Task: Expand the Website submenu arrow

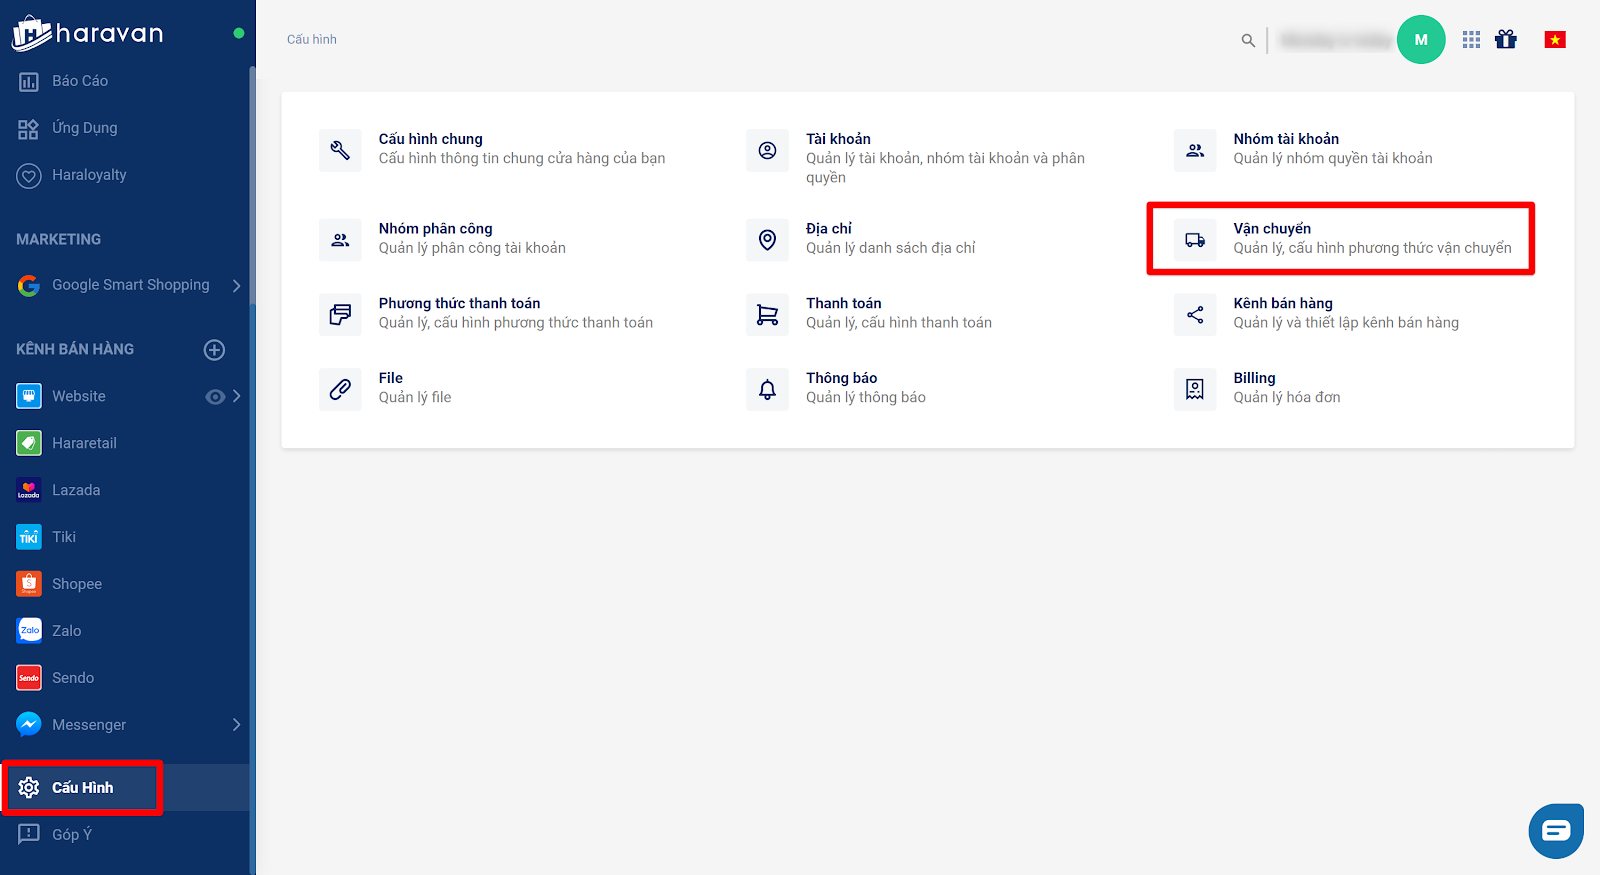Action: (x=237, y=397)
